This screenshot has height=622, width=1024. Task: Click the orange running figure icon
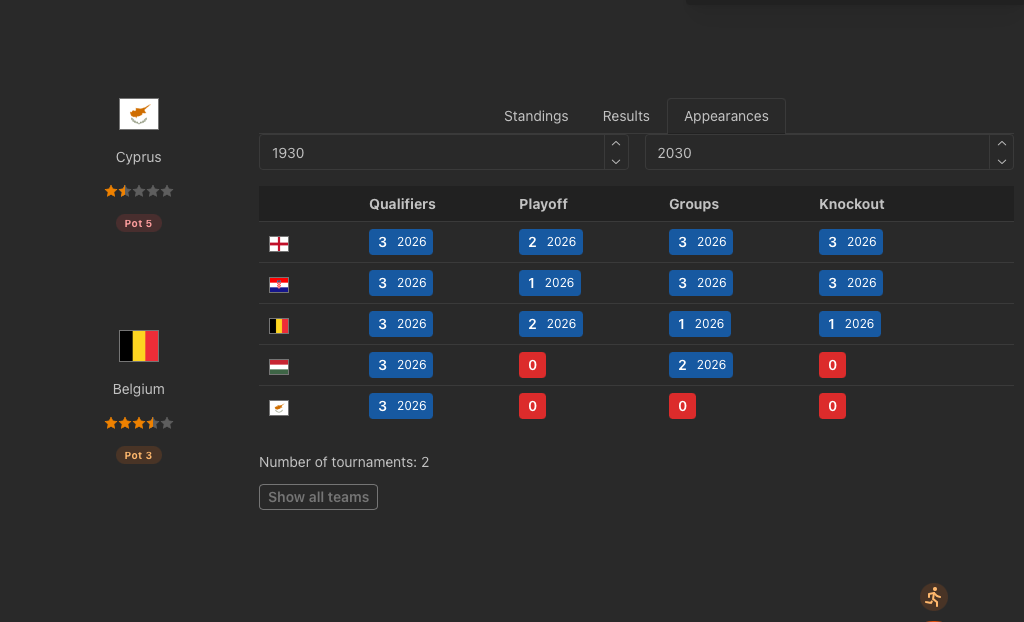[x=933, y=597]
